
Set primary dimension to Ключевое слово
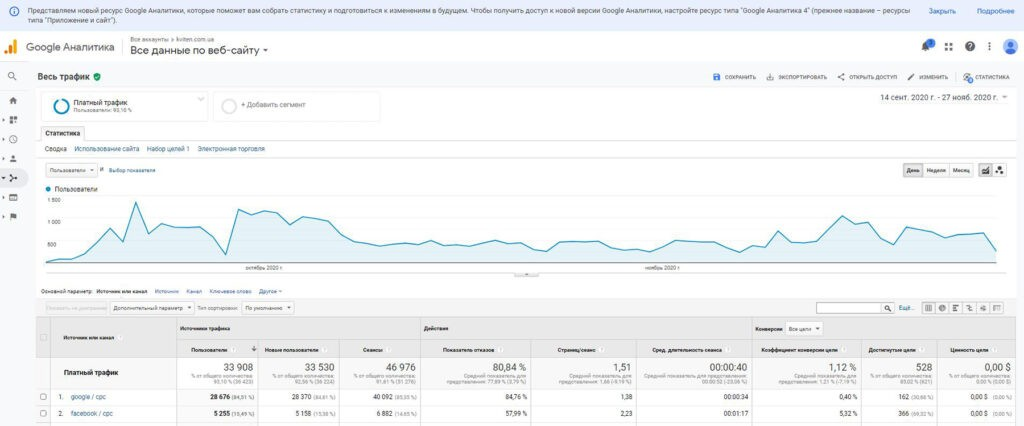tap(230, 291)
